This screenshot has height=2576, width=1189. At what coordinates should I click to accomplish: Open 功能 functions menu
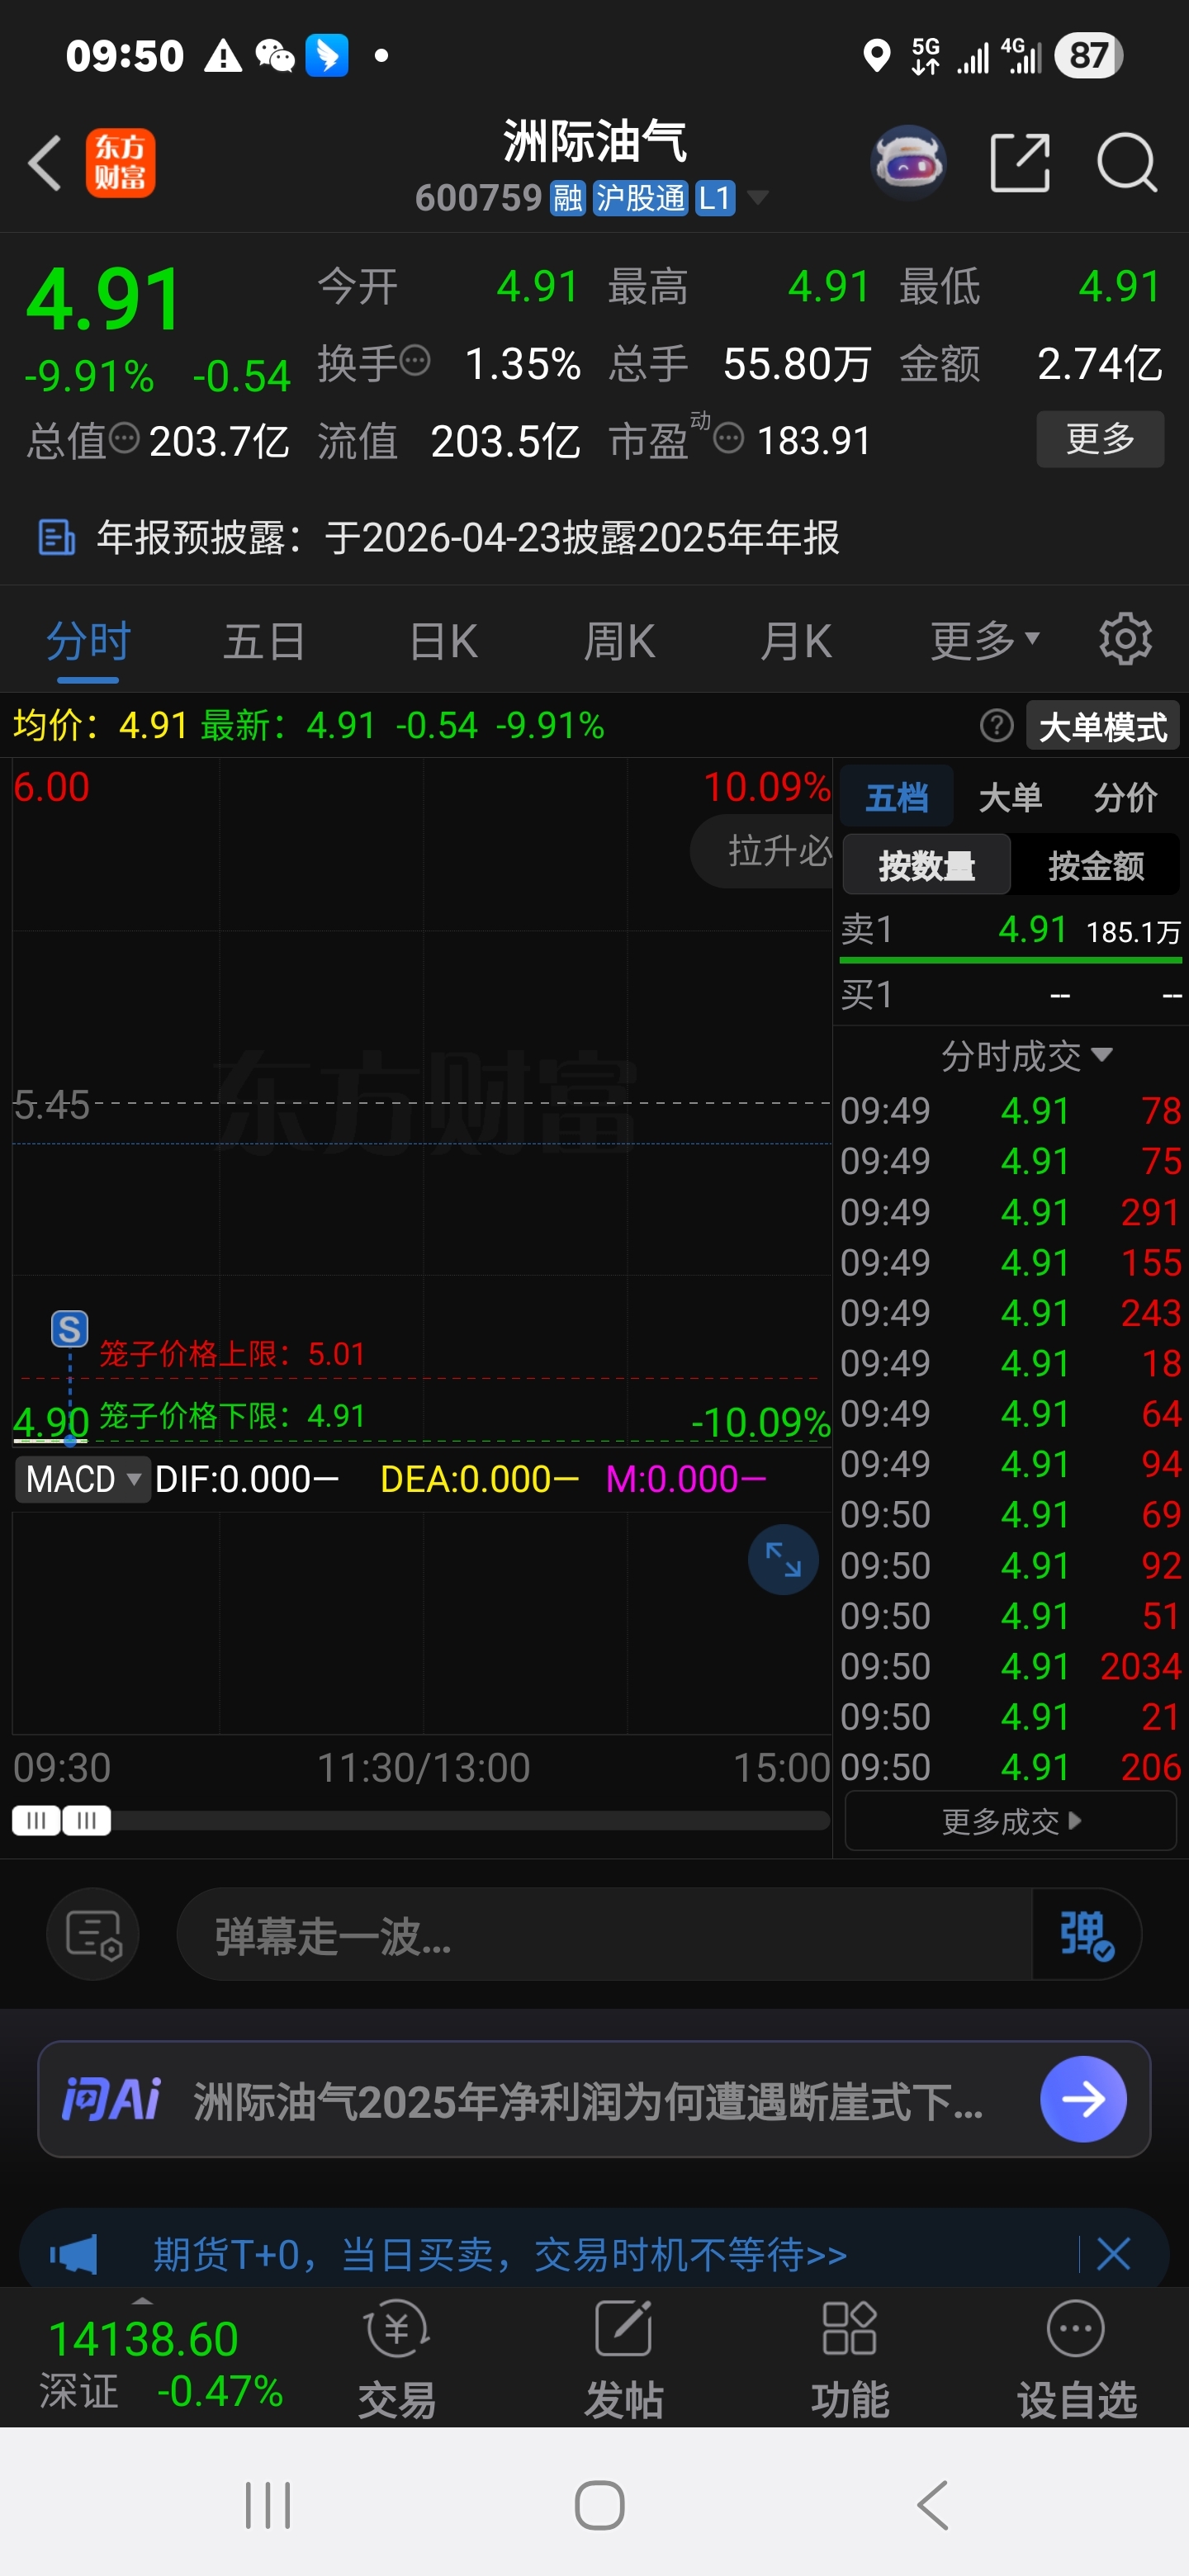pos(849,2359)
